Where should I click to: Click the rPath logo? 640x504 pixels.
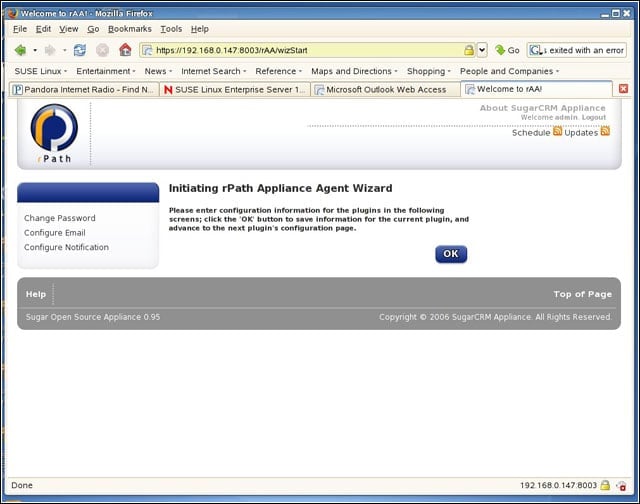[x=54, y=134]
